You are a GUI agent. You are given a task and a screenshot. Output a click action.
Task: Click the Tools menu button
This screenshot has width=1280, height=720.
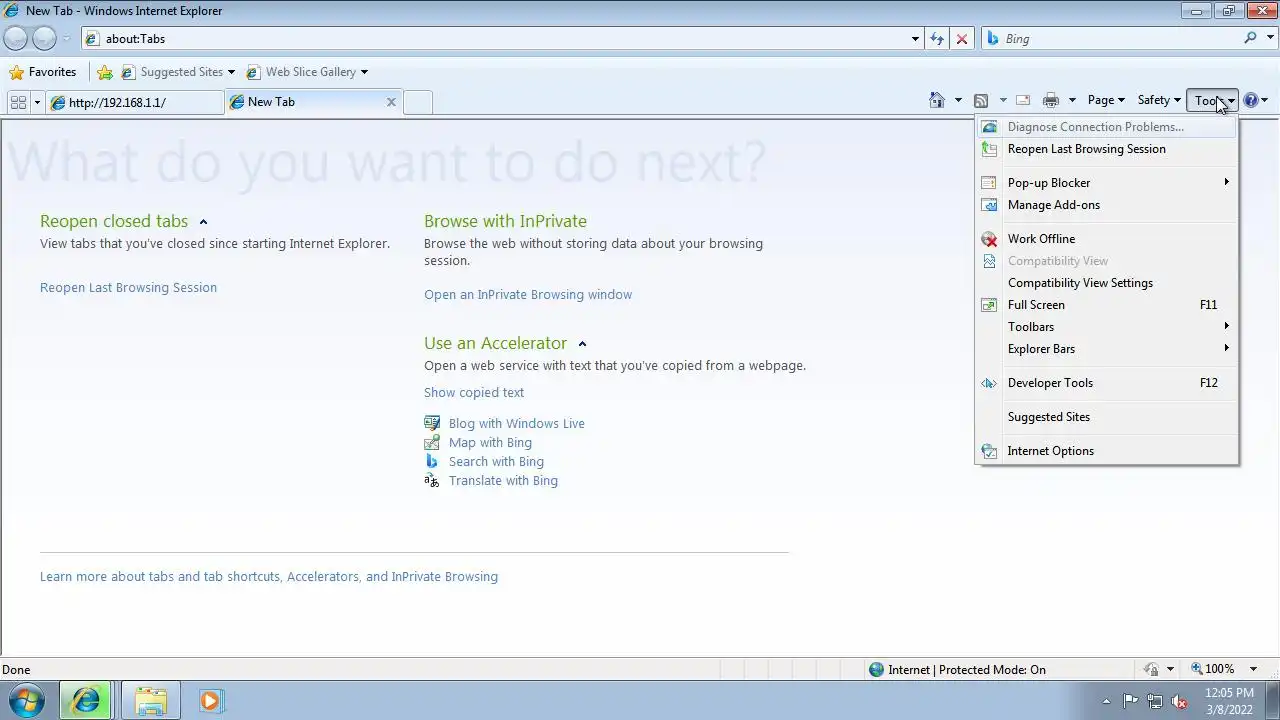[1213, 100]
